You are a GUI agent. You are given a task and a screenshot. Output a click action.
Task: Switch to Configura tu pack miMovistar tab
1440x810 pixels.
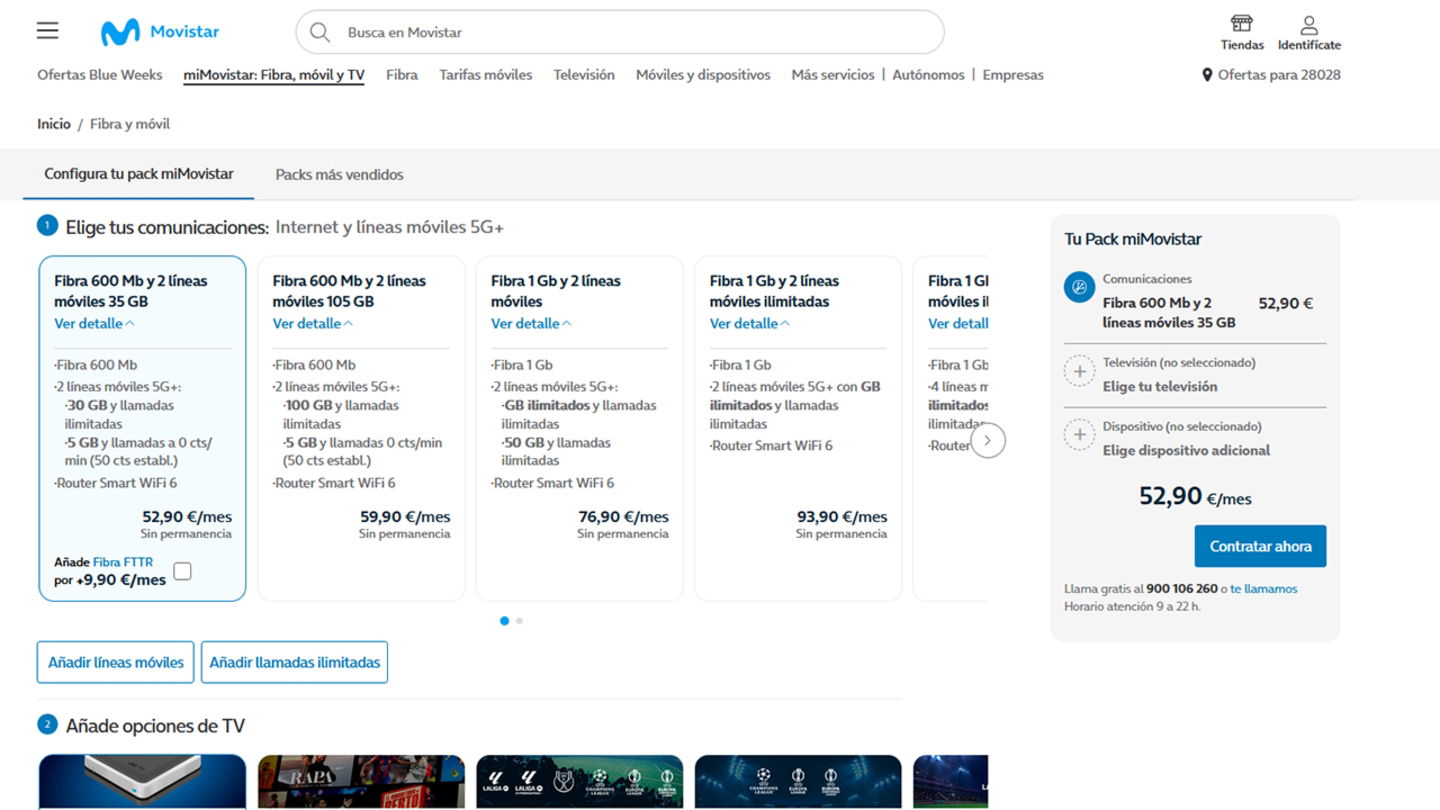[x=139, y=174]
